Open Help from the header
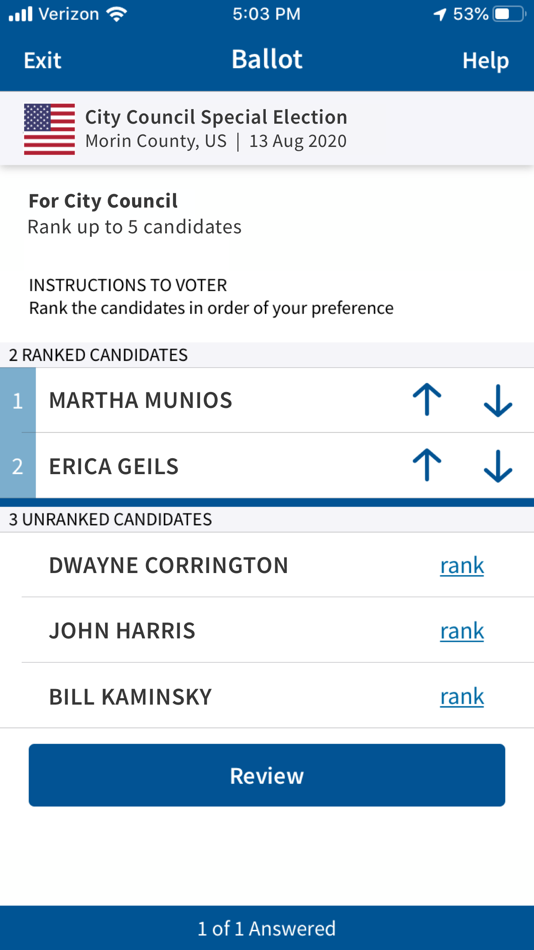The image size is (534, 950). click(x=486, y=61)
